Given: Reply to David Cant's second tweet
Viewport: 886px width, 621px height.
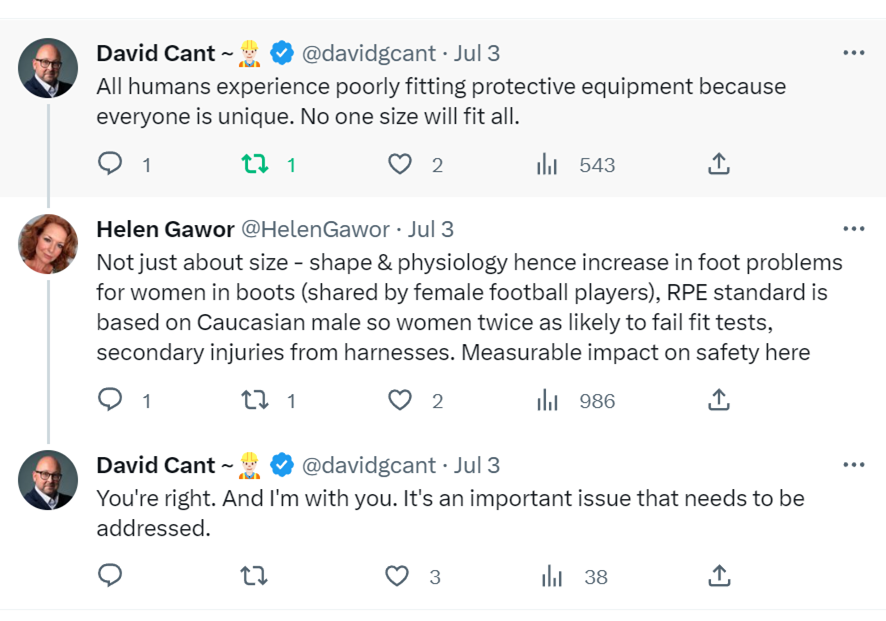Looking at the screenshot, I should [111, 576].
